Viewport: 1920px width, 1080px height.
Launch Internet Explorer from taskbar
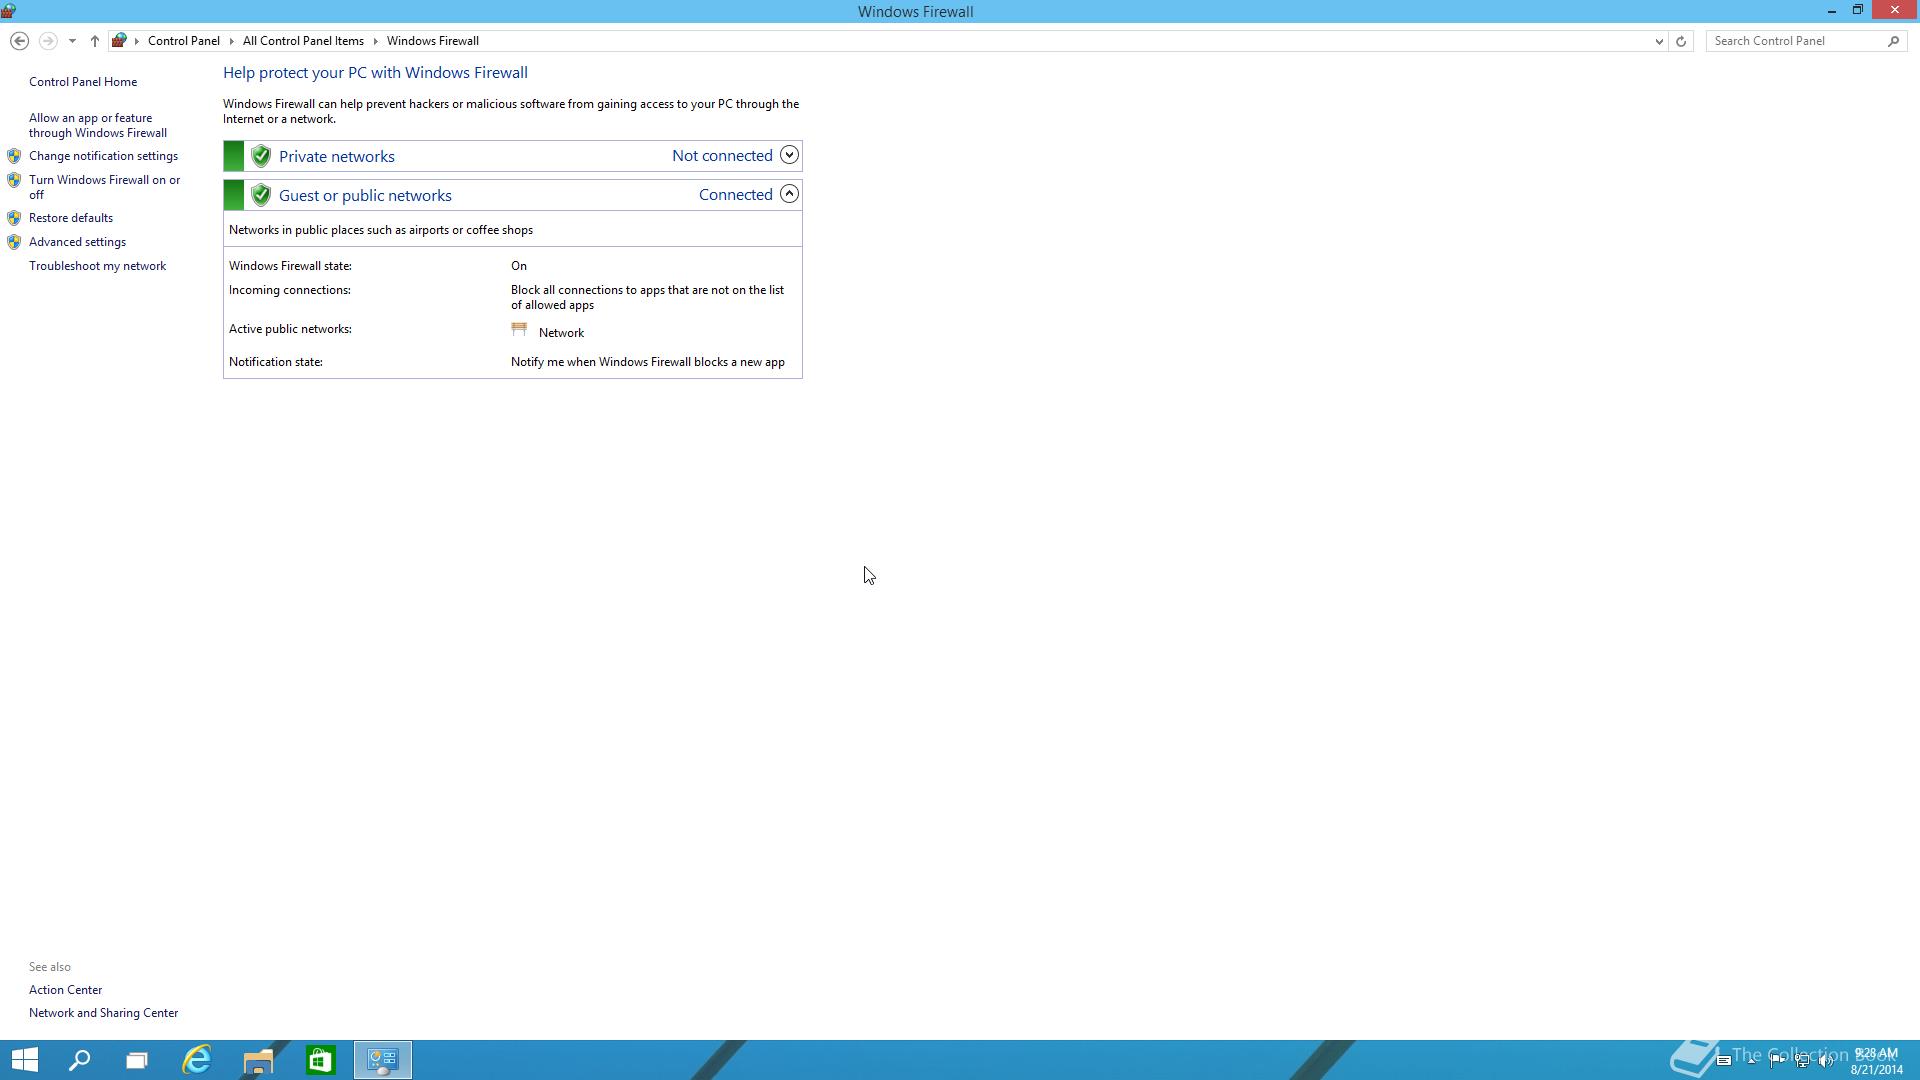pos(197,1060)
